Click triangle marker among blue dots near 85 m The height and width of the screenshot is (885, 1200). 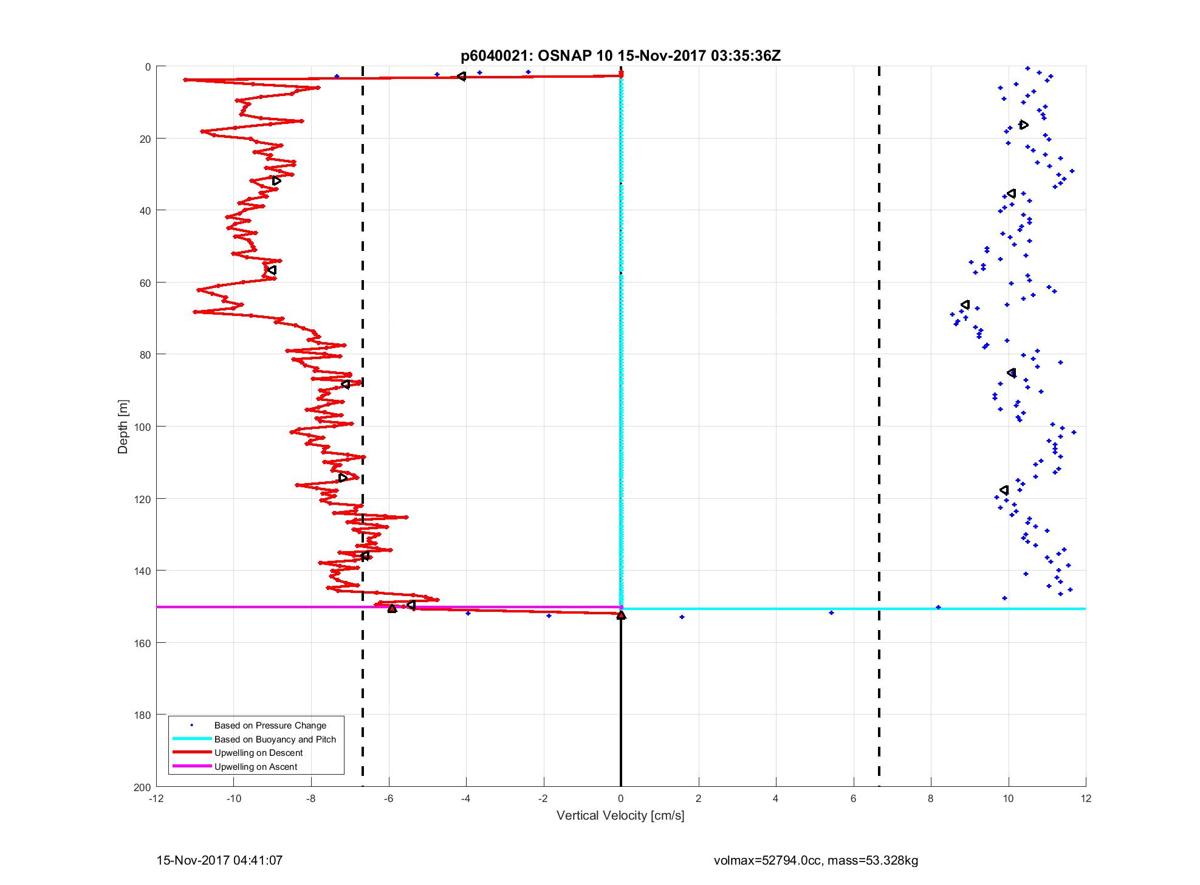pyautogui.click(x=1011, y=373)
